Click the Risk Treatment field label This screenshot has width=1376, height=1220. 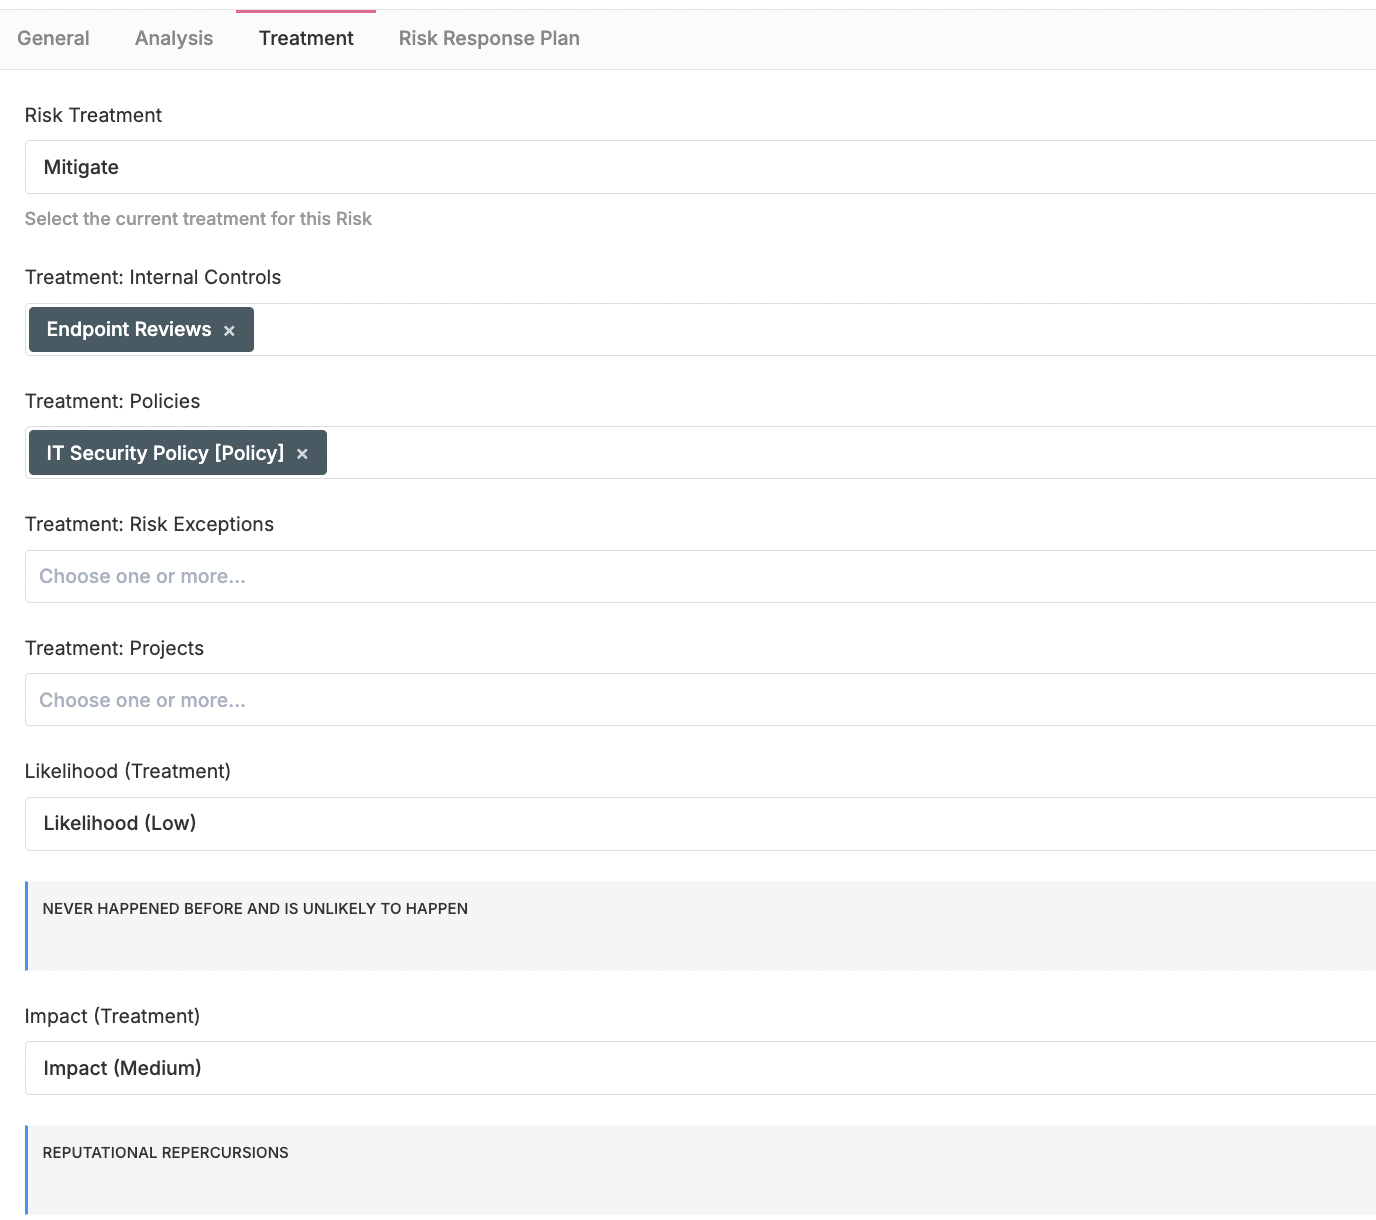93,115
